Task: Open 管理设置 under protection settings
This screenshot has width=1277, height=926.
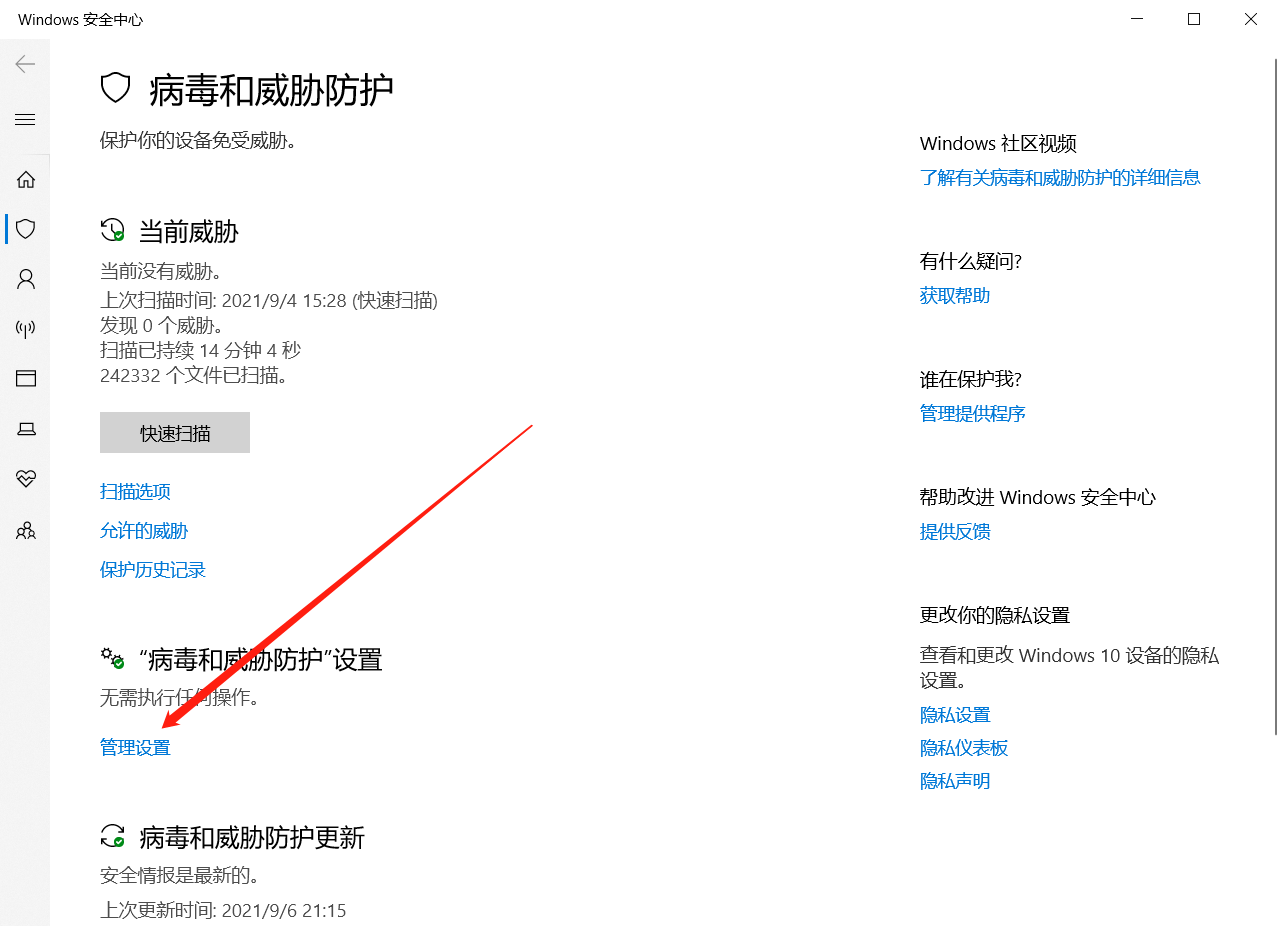Action: (135, 746)
